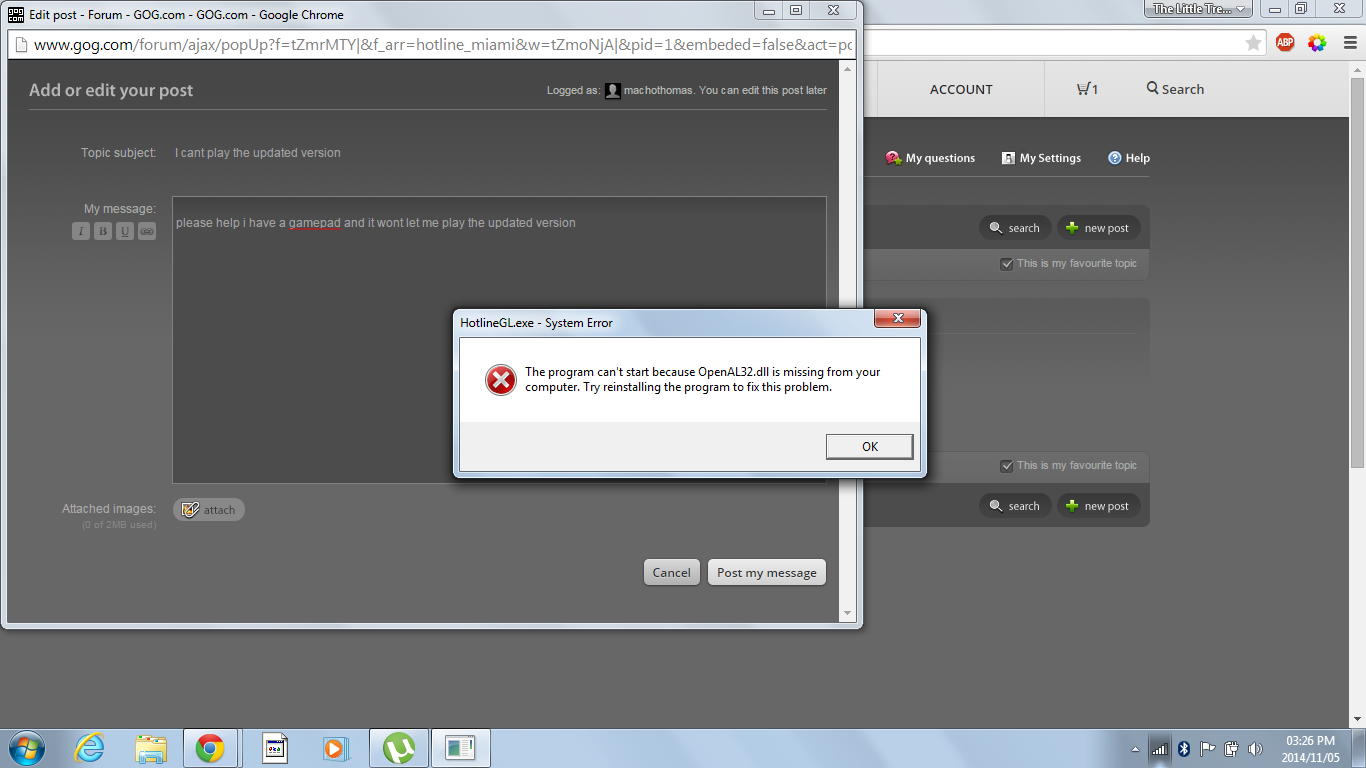Screen dimensions: 1366x768
Task: Open the Action Center flag icon
Action: click(x=1208, y=749)
